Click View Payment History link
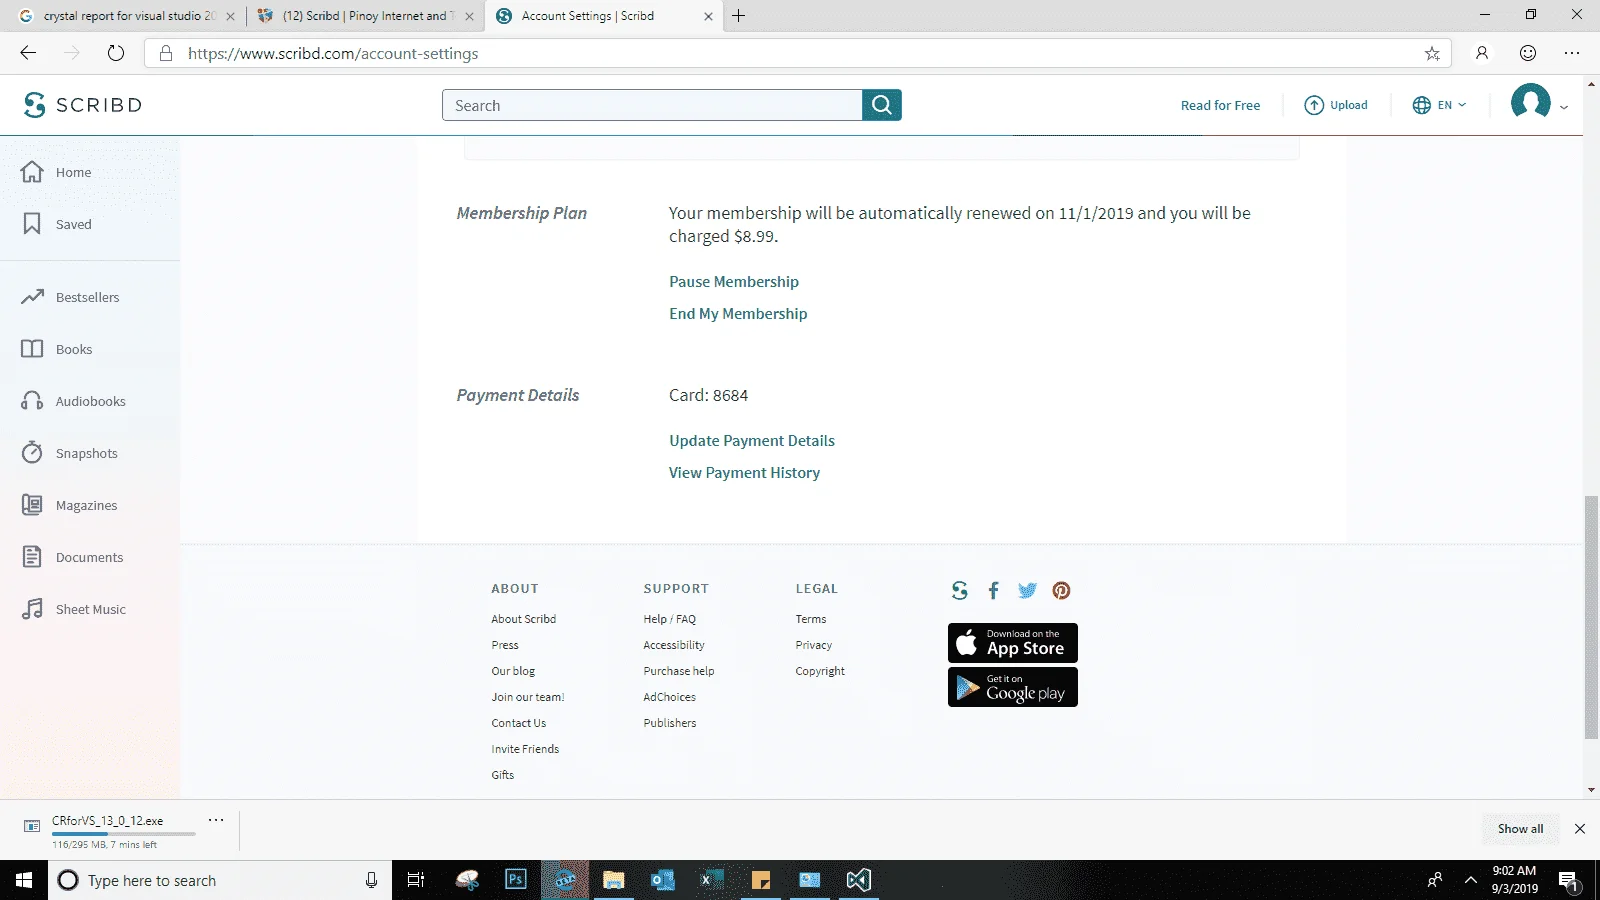This screenshot has height=900, width=1600. 744,473
